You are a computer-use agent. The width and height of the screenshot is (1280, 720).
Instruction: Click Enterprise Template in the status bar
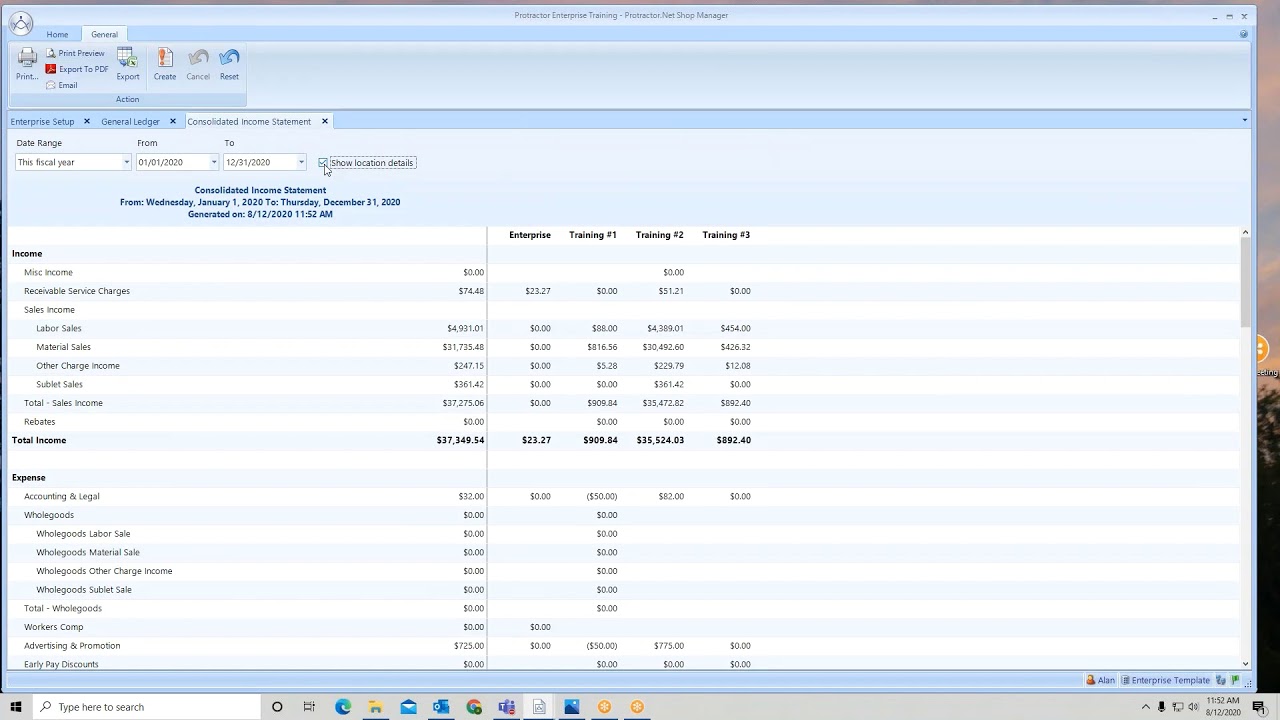tap(1166, 680)
